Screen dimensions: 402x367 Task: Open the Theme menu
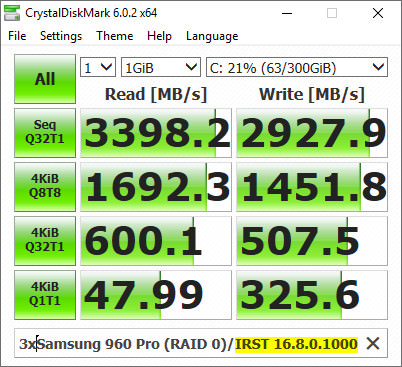(115, 36)
